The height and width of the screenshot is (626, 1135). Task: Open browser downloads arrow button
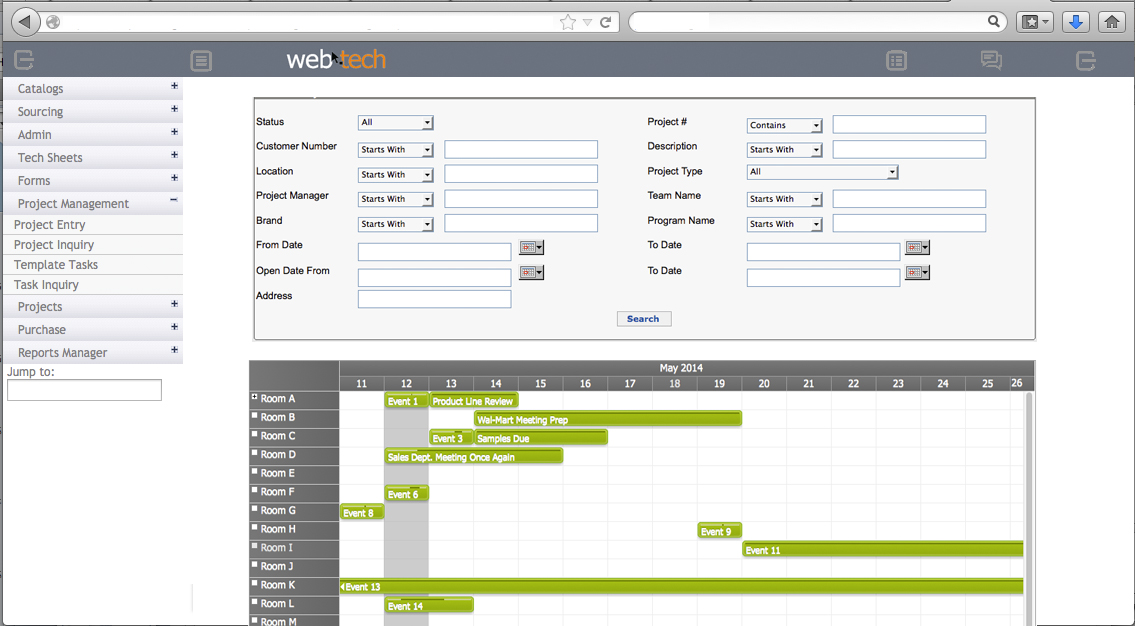1076,22
